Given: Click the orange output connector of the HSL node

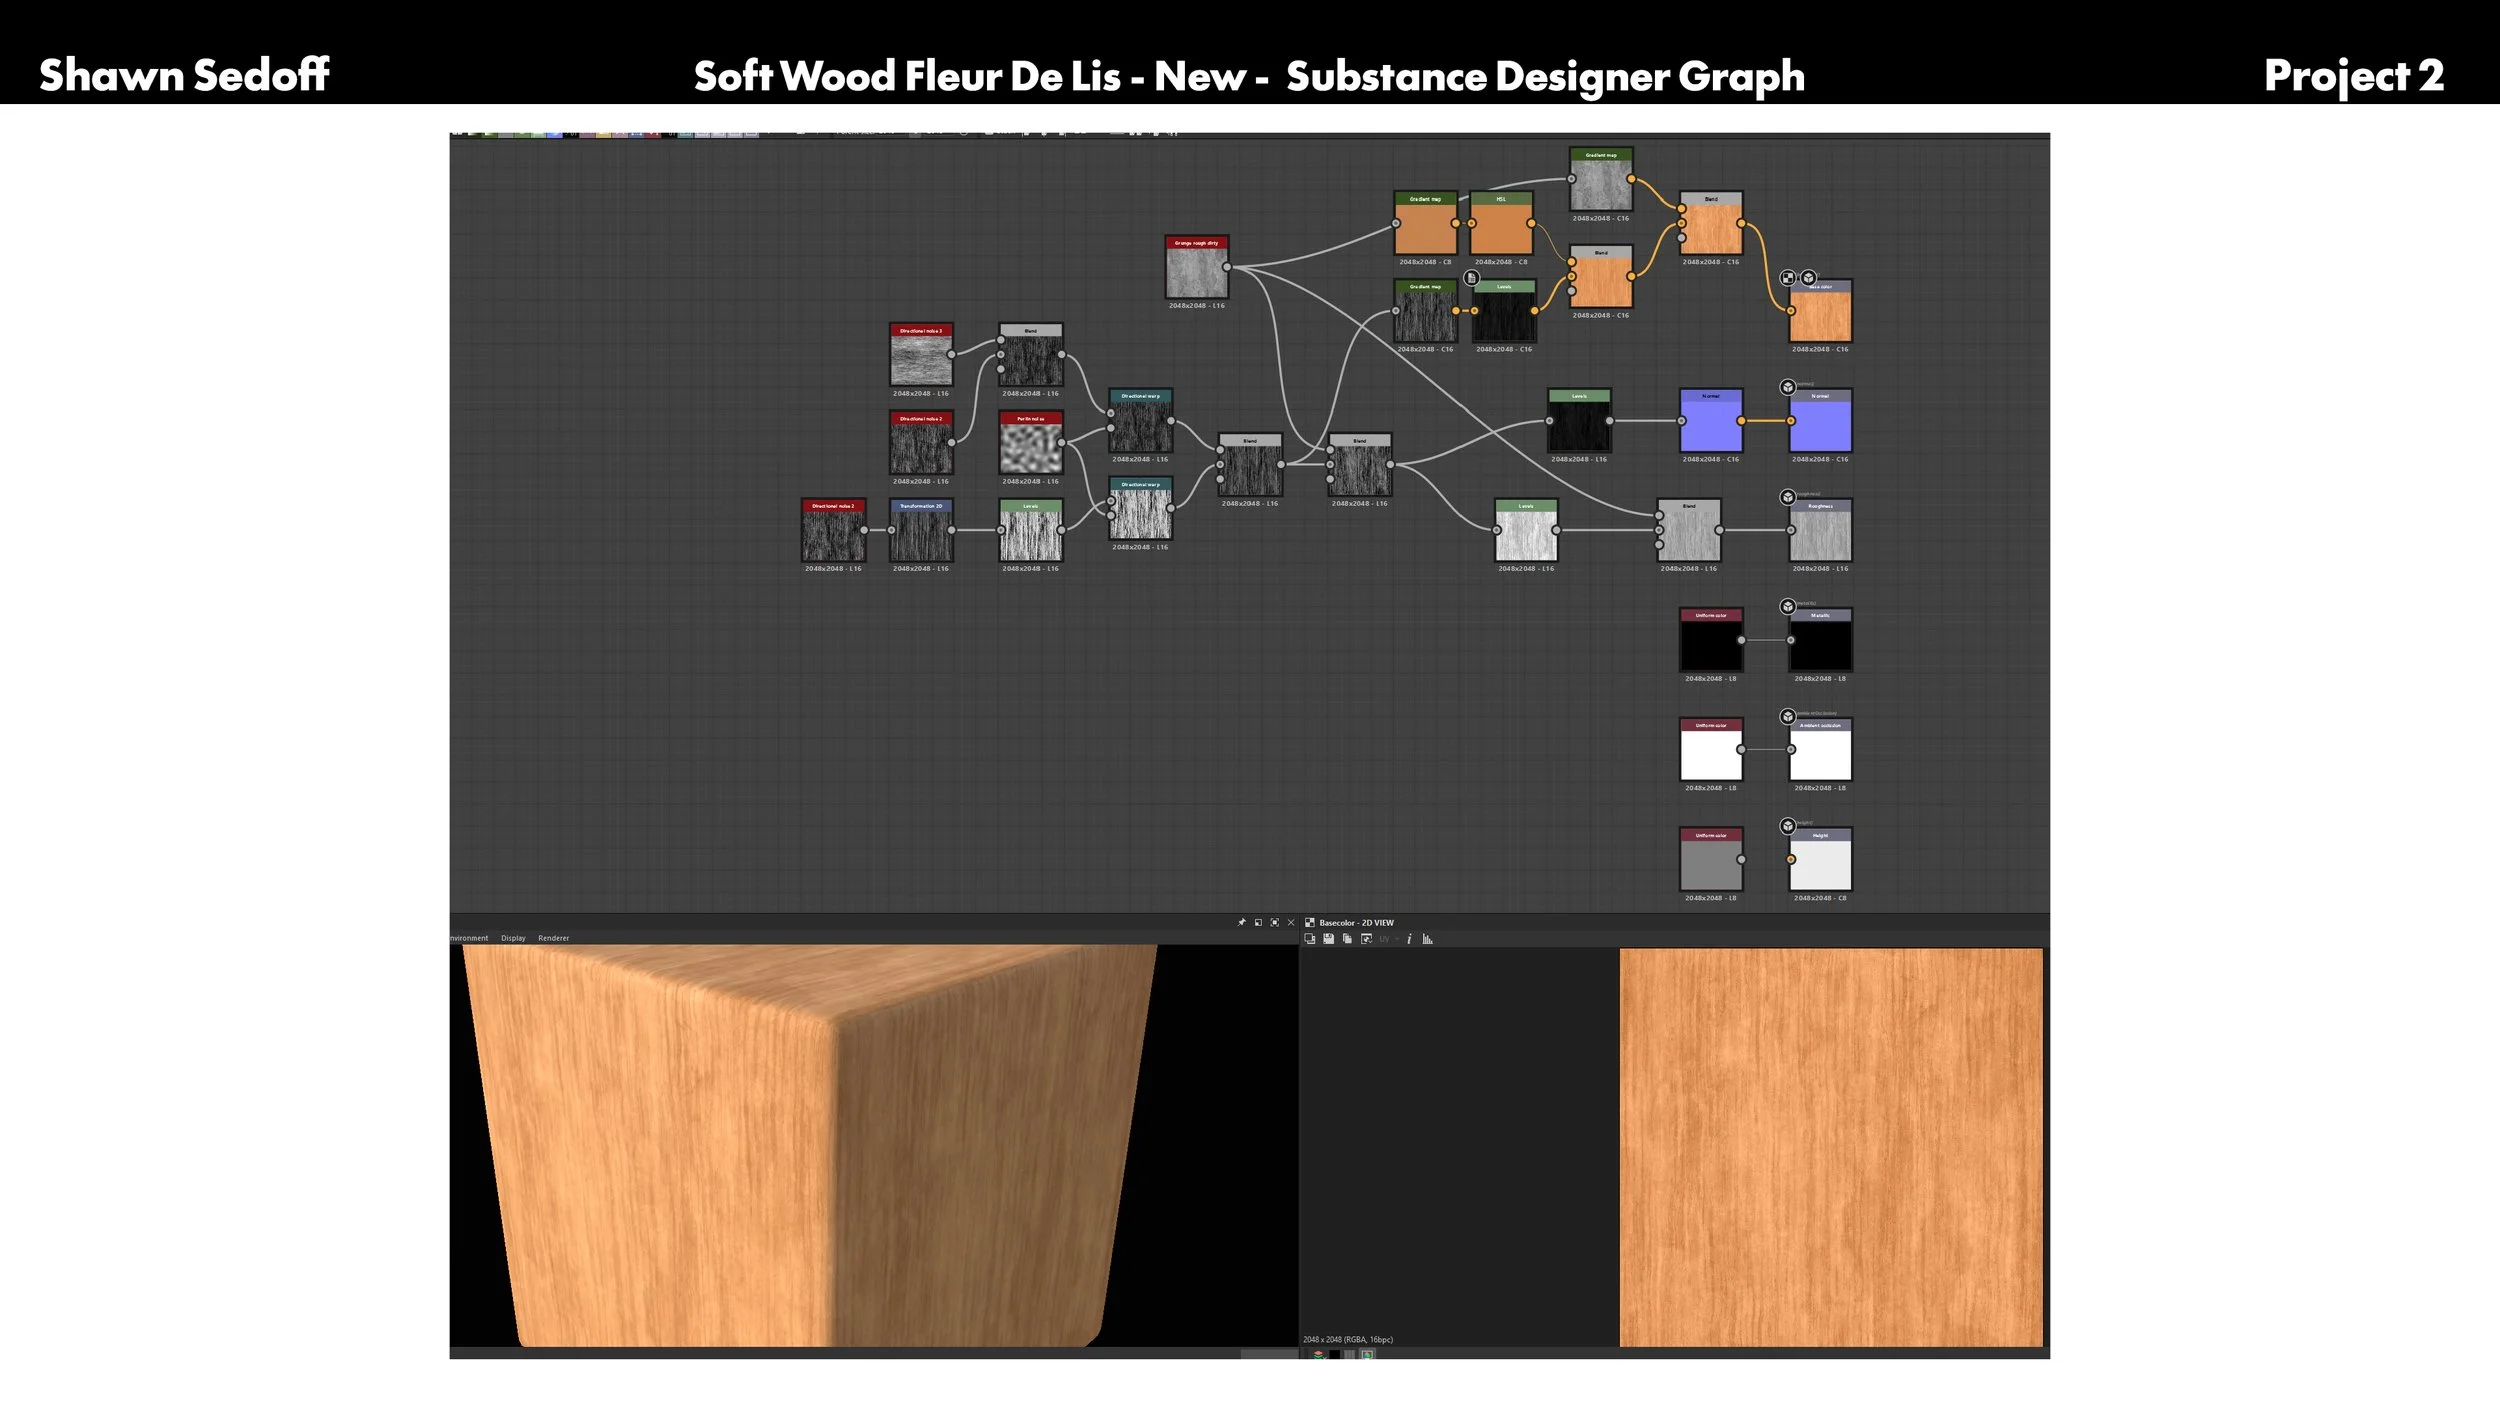Looking at the screenshot, I should (x=1532, y=223).
